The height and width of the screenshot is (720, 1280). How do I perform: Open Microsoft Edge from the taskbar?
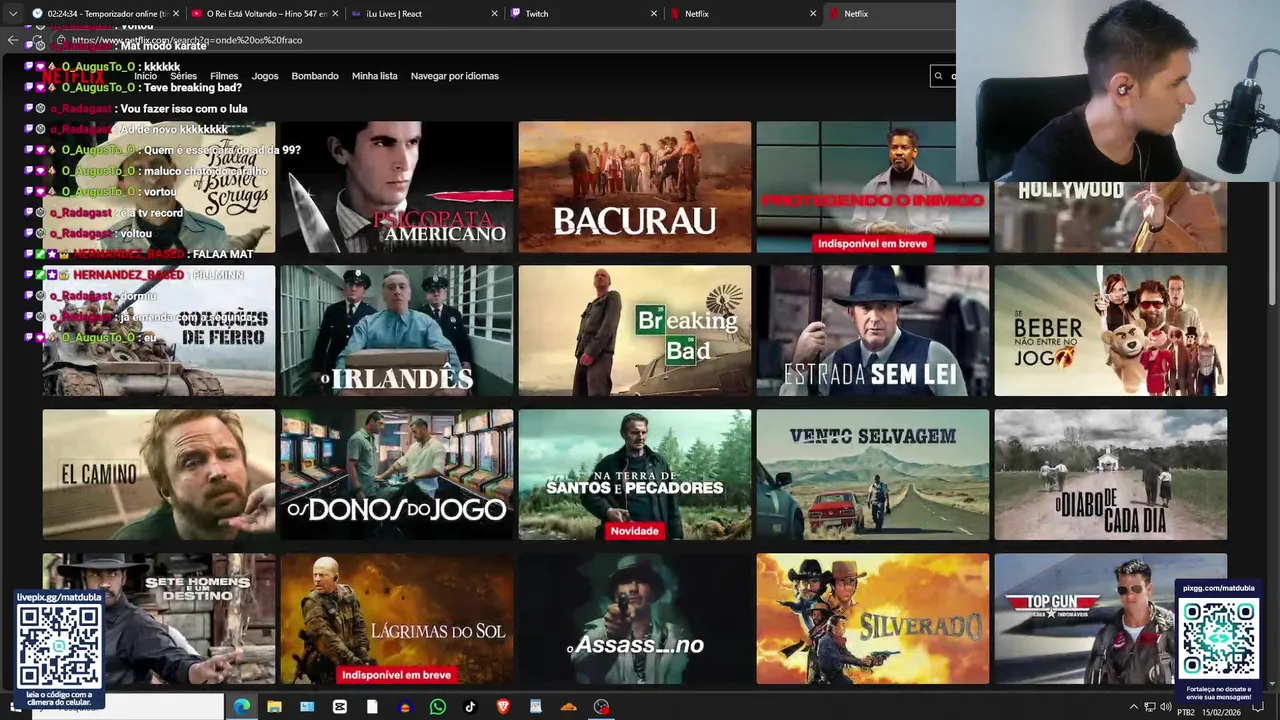[x=242, y=707]
